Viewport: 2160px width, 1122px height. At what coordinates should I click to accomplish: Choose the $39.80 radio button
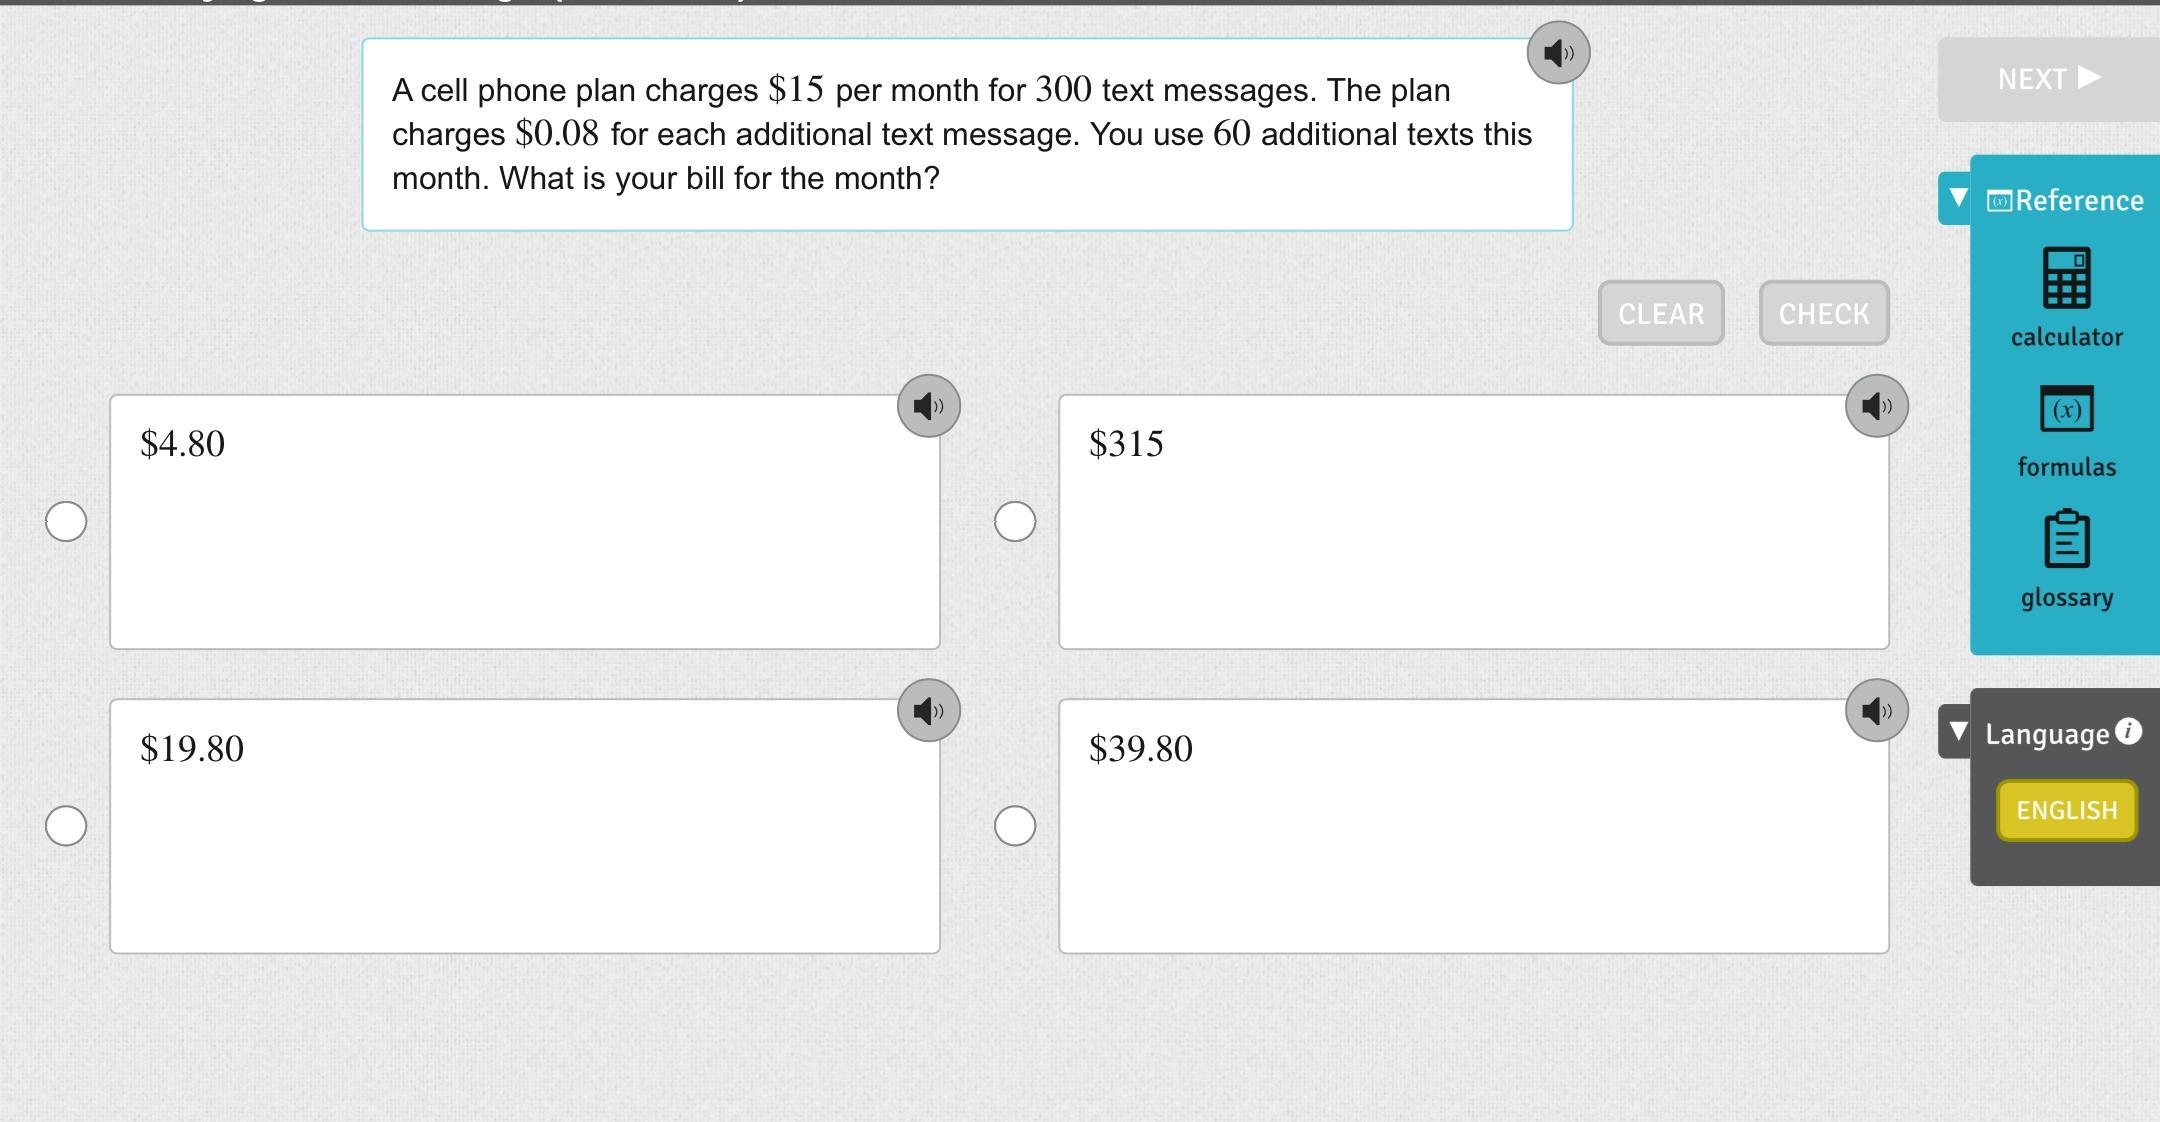pos(1015,826)
